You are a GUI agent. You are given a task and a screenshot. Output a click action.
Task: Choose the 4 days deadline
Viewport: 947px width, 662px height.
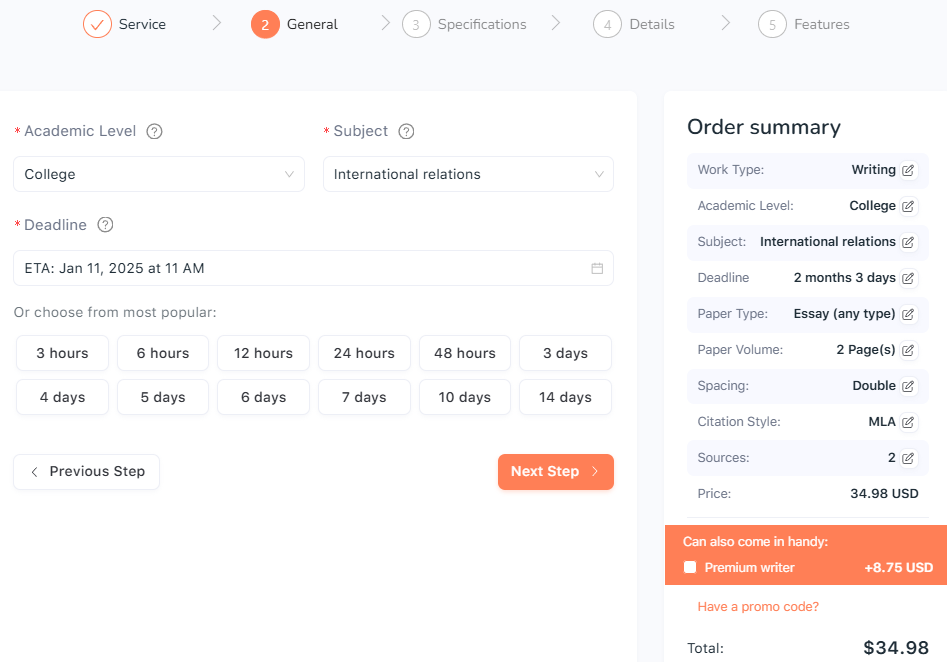pyautogui.click(x=62, y=397)
